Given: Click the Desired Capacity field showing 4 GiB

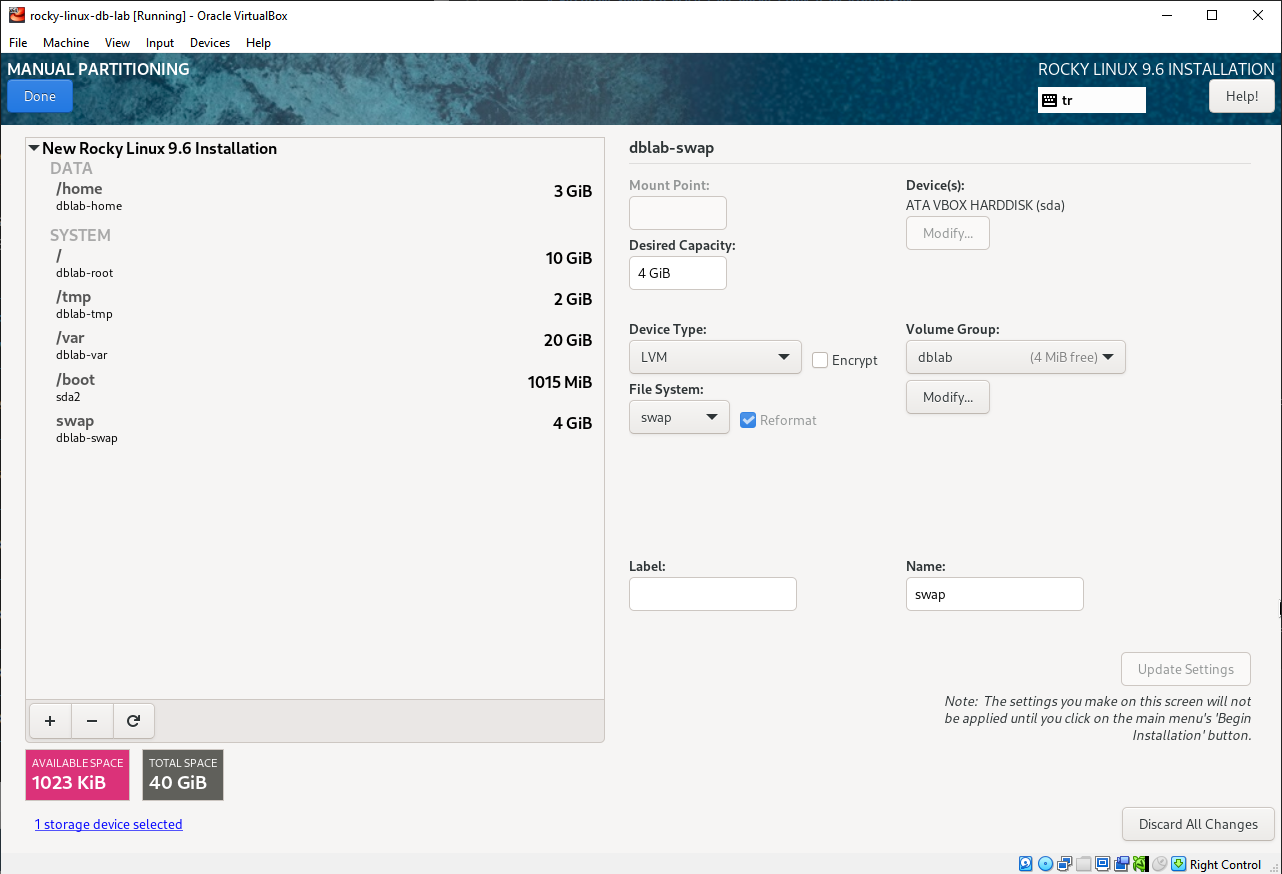Looking at the screenshot, I should (678, 273).
